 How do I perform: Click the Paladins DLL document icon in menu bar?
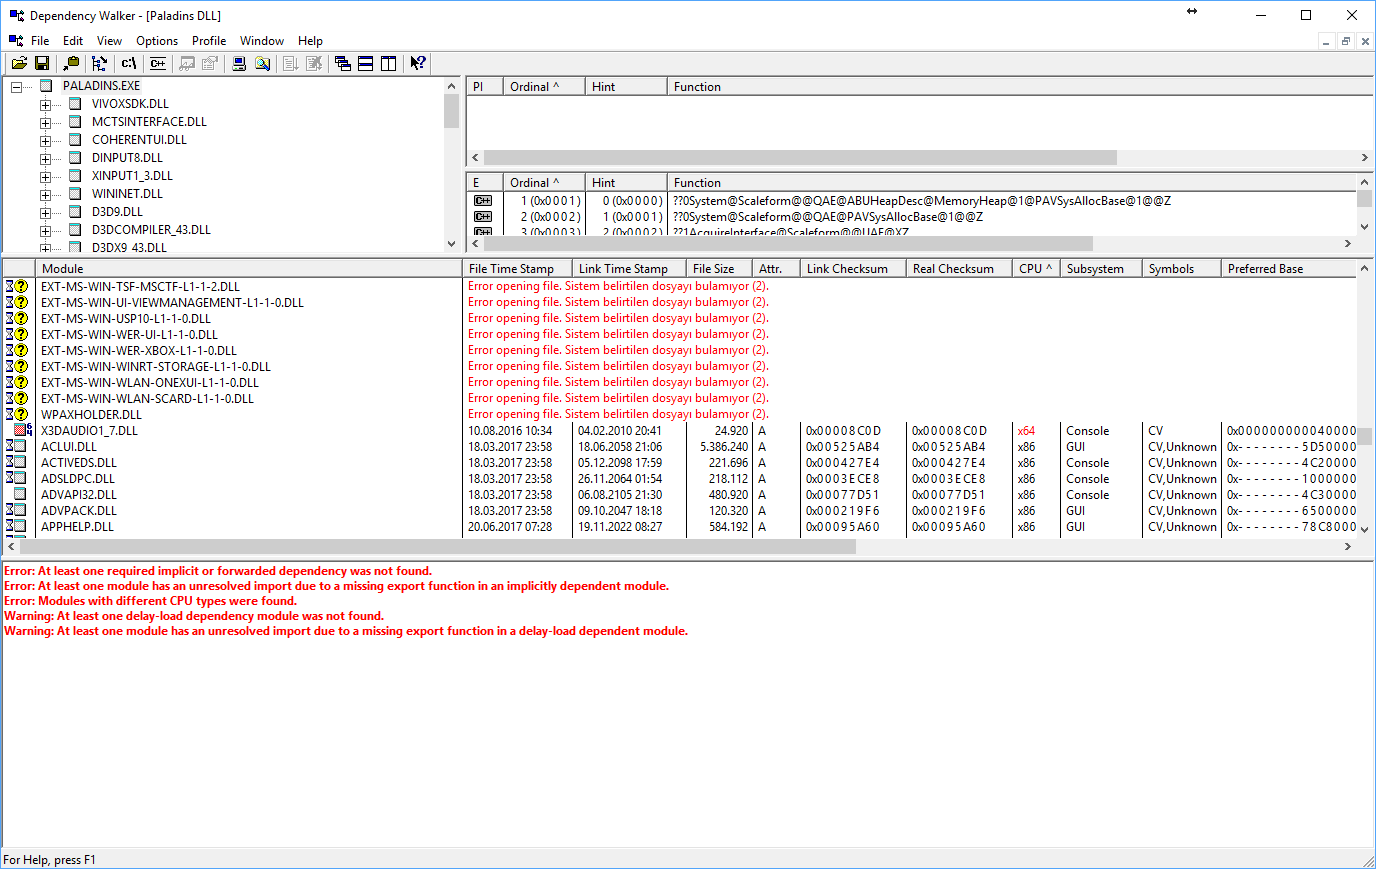point(15,40)
